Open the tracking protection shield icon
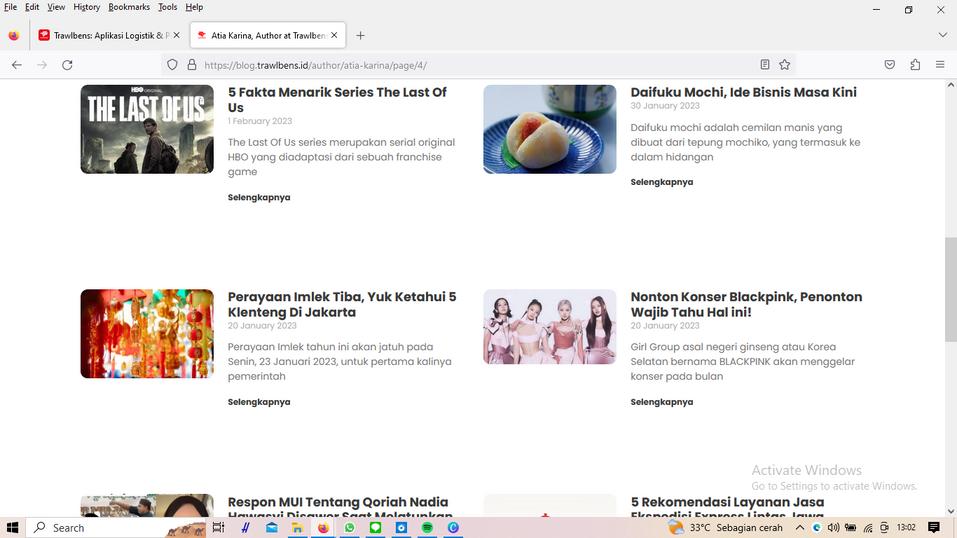The width and height of the screenshot is (957, 538). (x=172, y=65)
